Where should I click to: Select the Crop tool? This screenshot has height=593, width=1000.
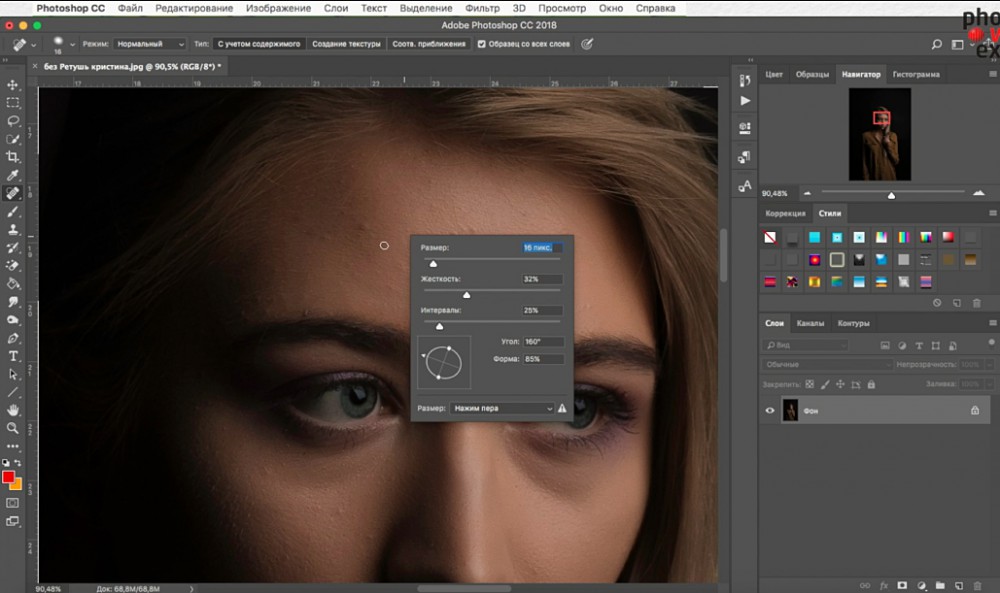(x=13, y=157)
